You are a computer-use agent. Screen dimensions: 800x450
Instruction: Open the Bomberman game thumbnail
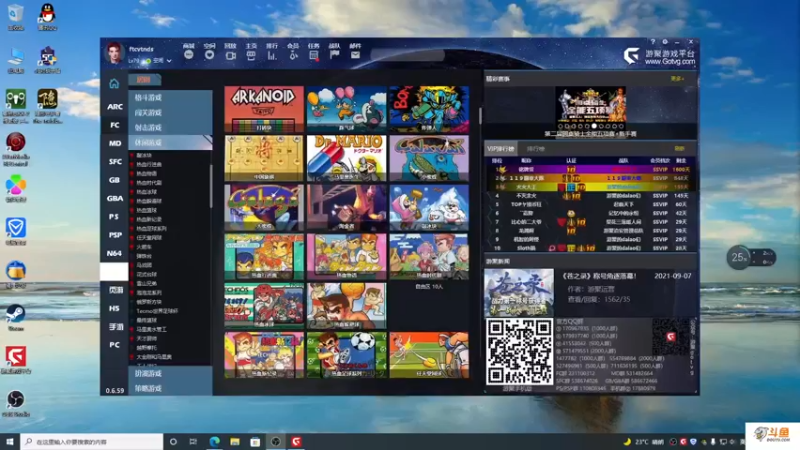(429, 109)
